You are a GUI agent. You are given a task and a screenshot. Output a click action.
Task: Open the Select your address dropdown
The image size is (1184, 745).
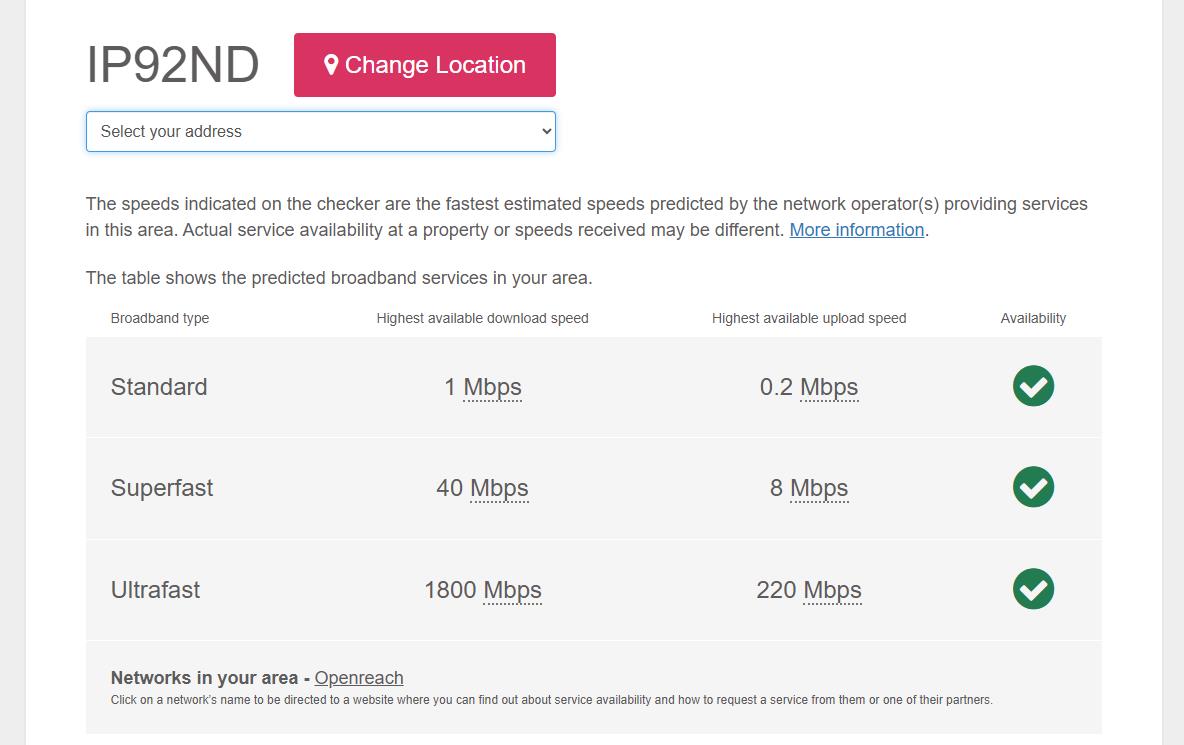click(320, 131)
